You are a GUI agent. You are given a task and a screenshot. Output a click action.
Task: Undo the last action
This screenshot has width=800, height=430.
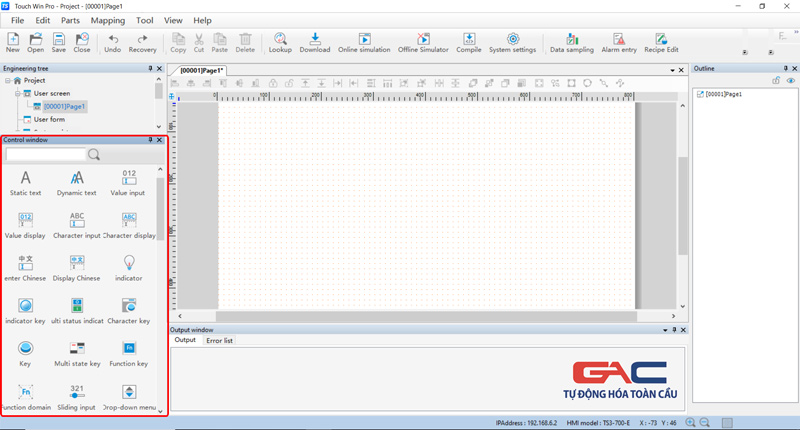[x=113, y=43]
